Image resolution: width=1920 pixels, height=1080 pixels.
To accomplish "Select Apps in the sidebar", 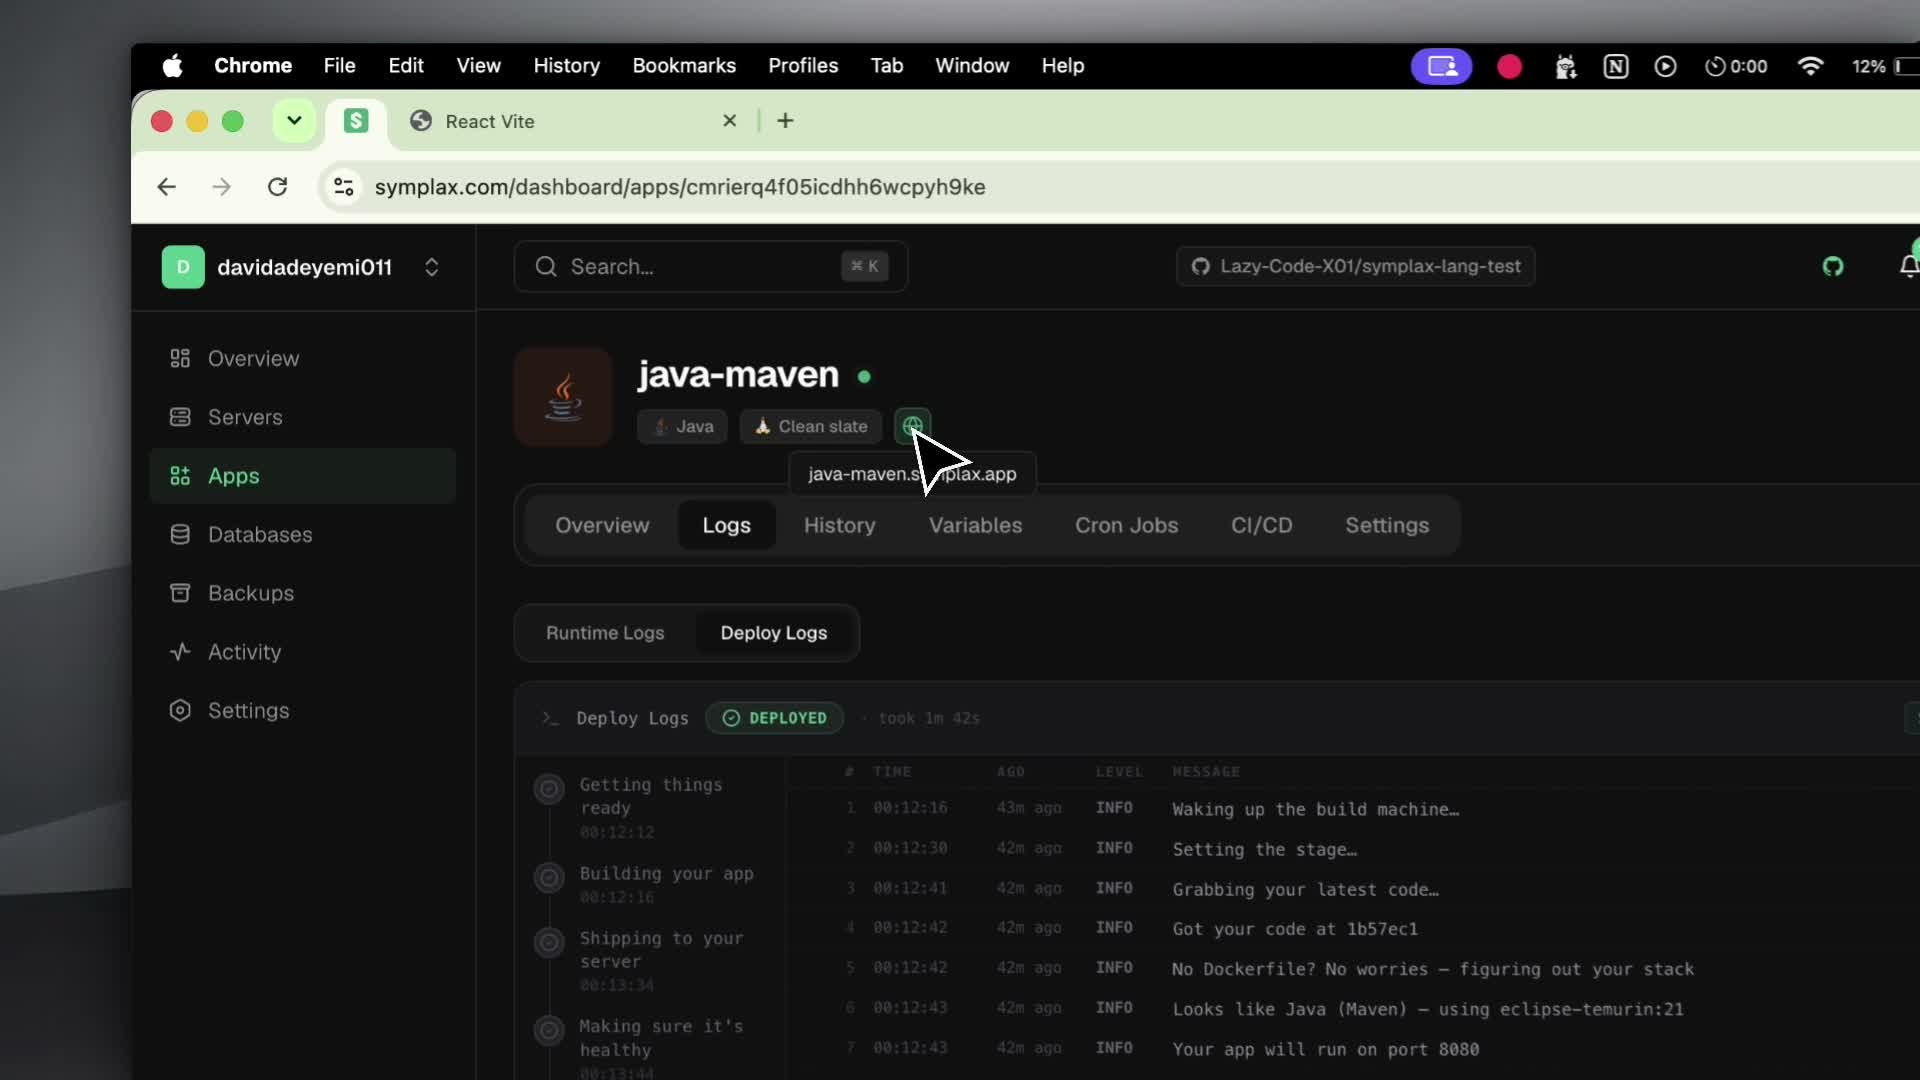I will (303, 476).
